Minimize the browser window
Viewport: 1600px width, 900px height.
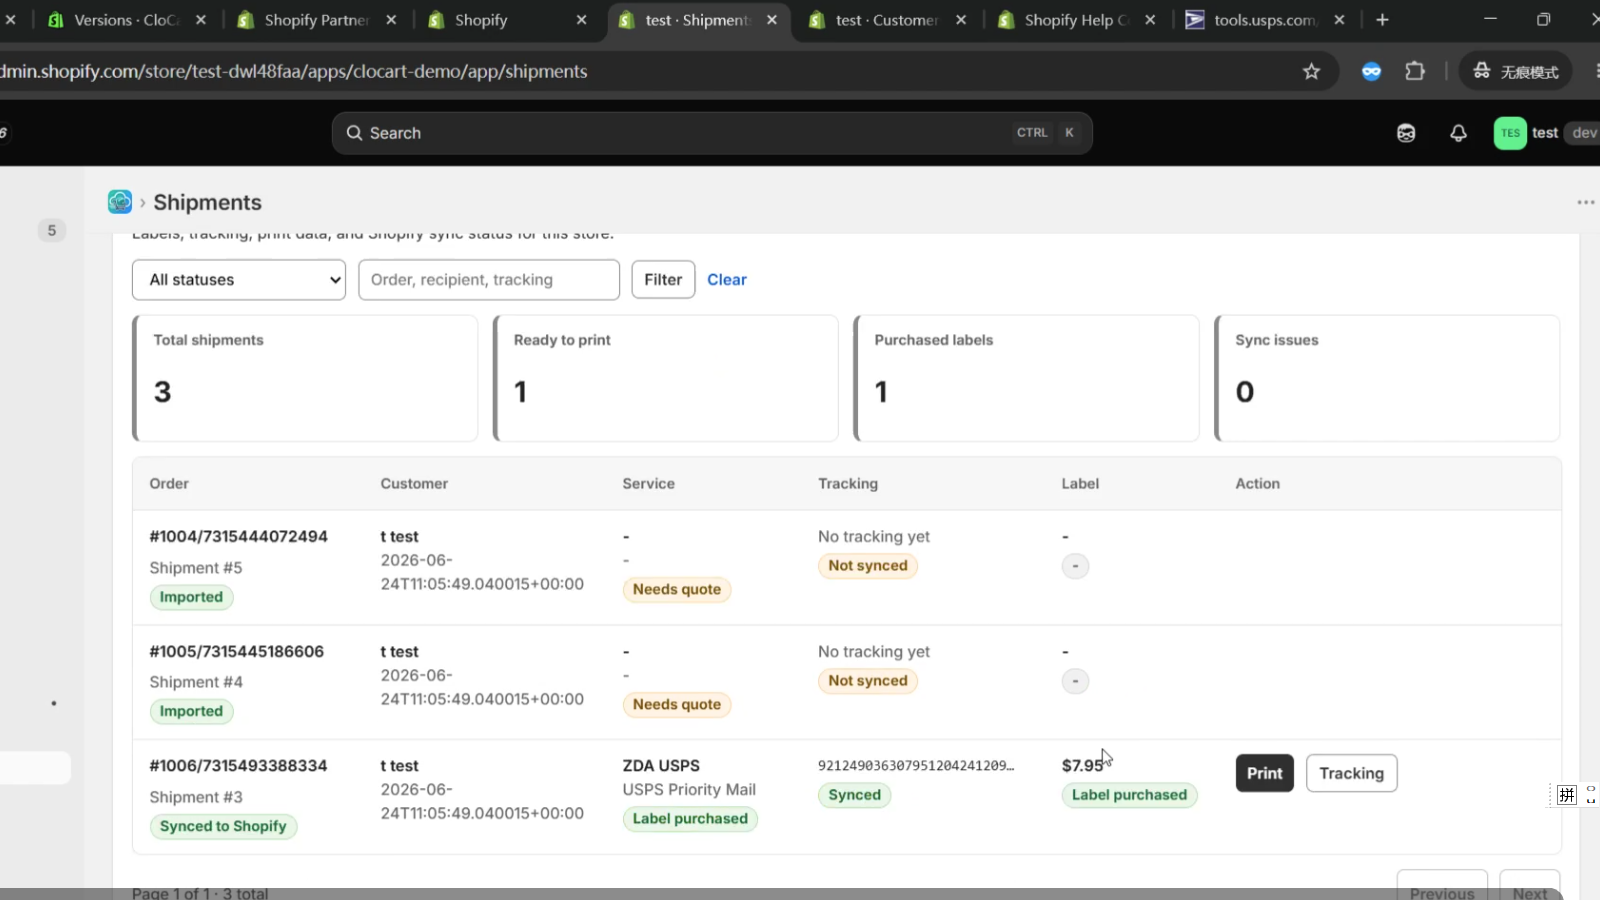[x=1490, y=20]
